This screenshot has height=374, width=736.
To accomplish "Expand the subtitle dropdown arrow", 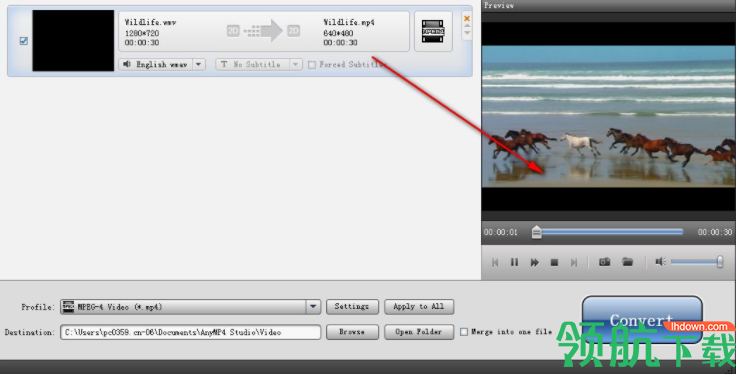I will click(x=296, y=64).
